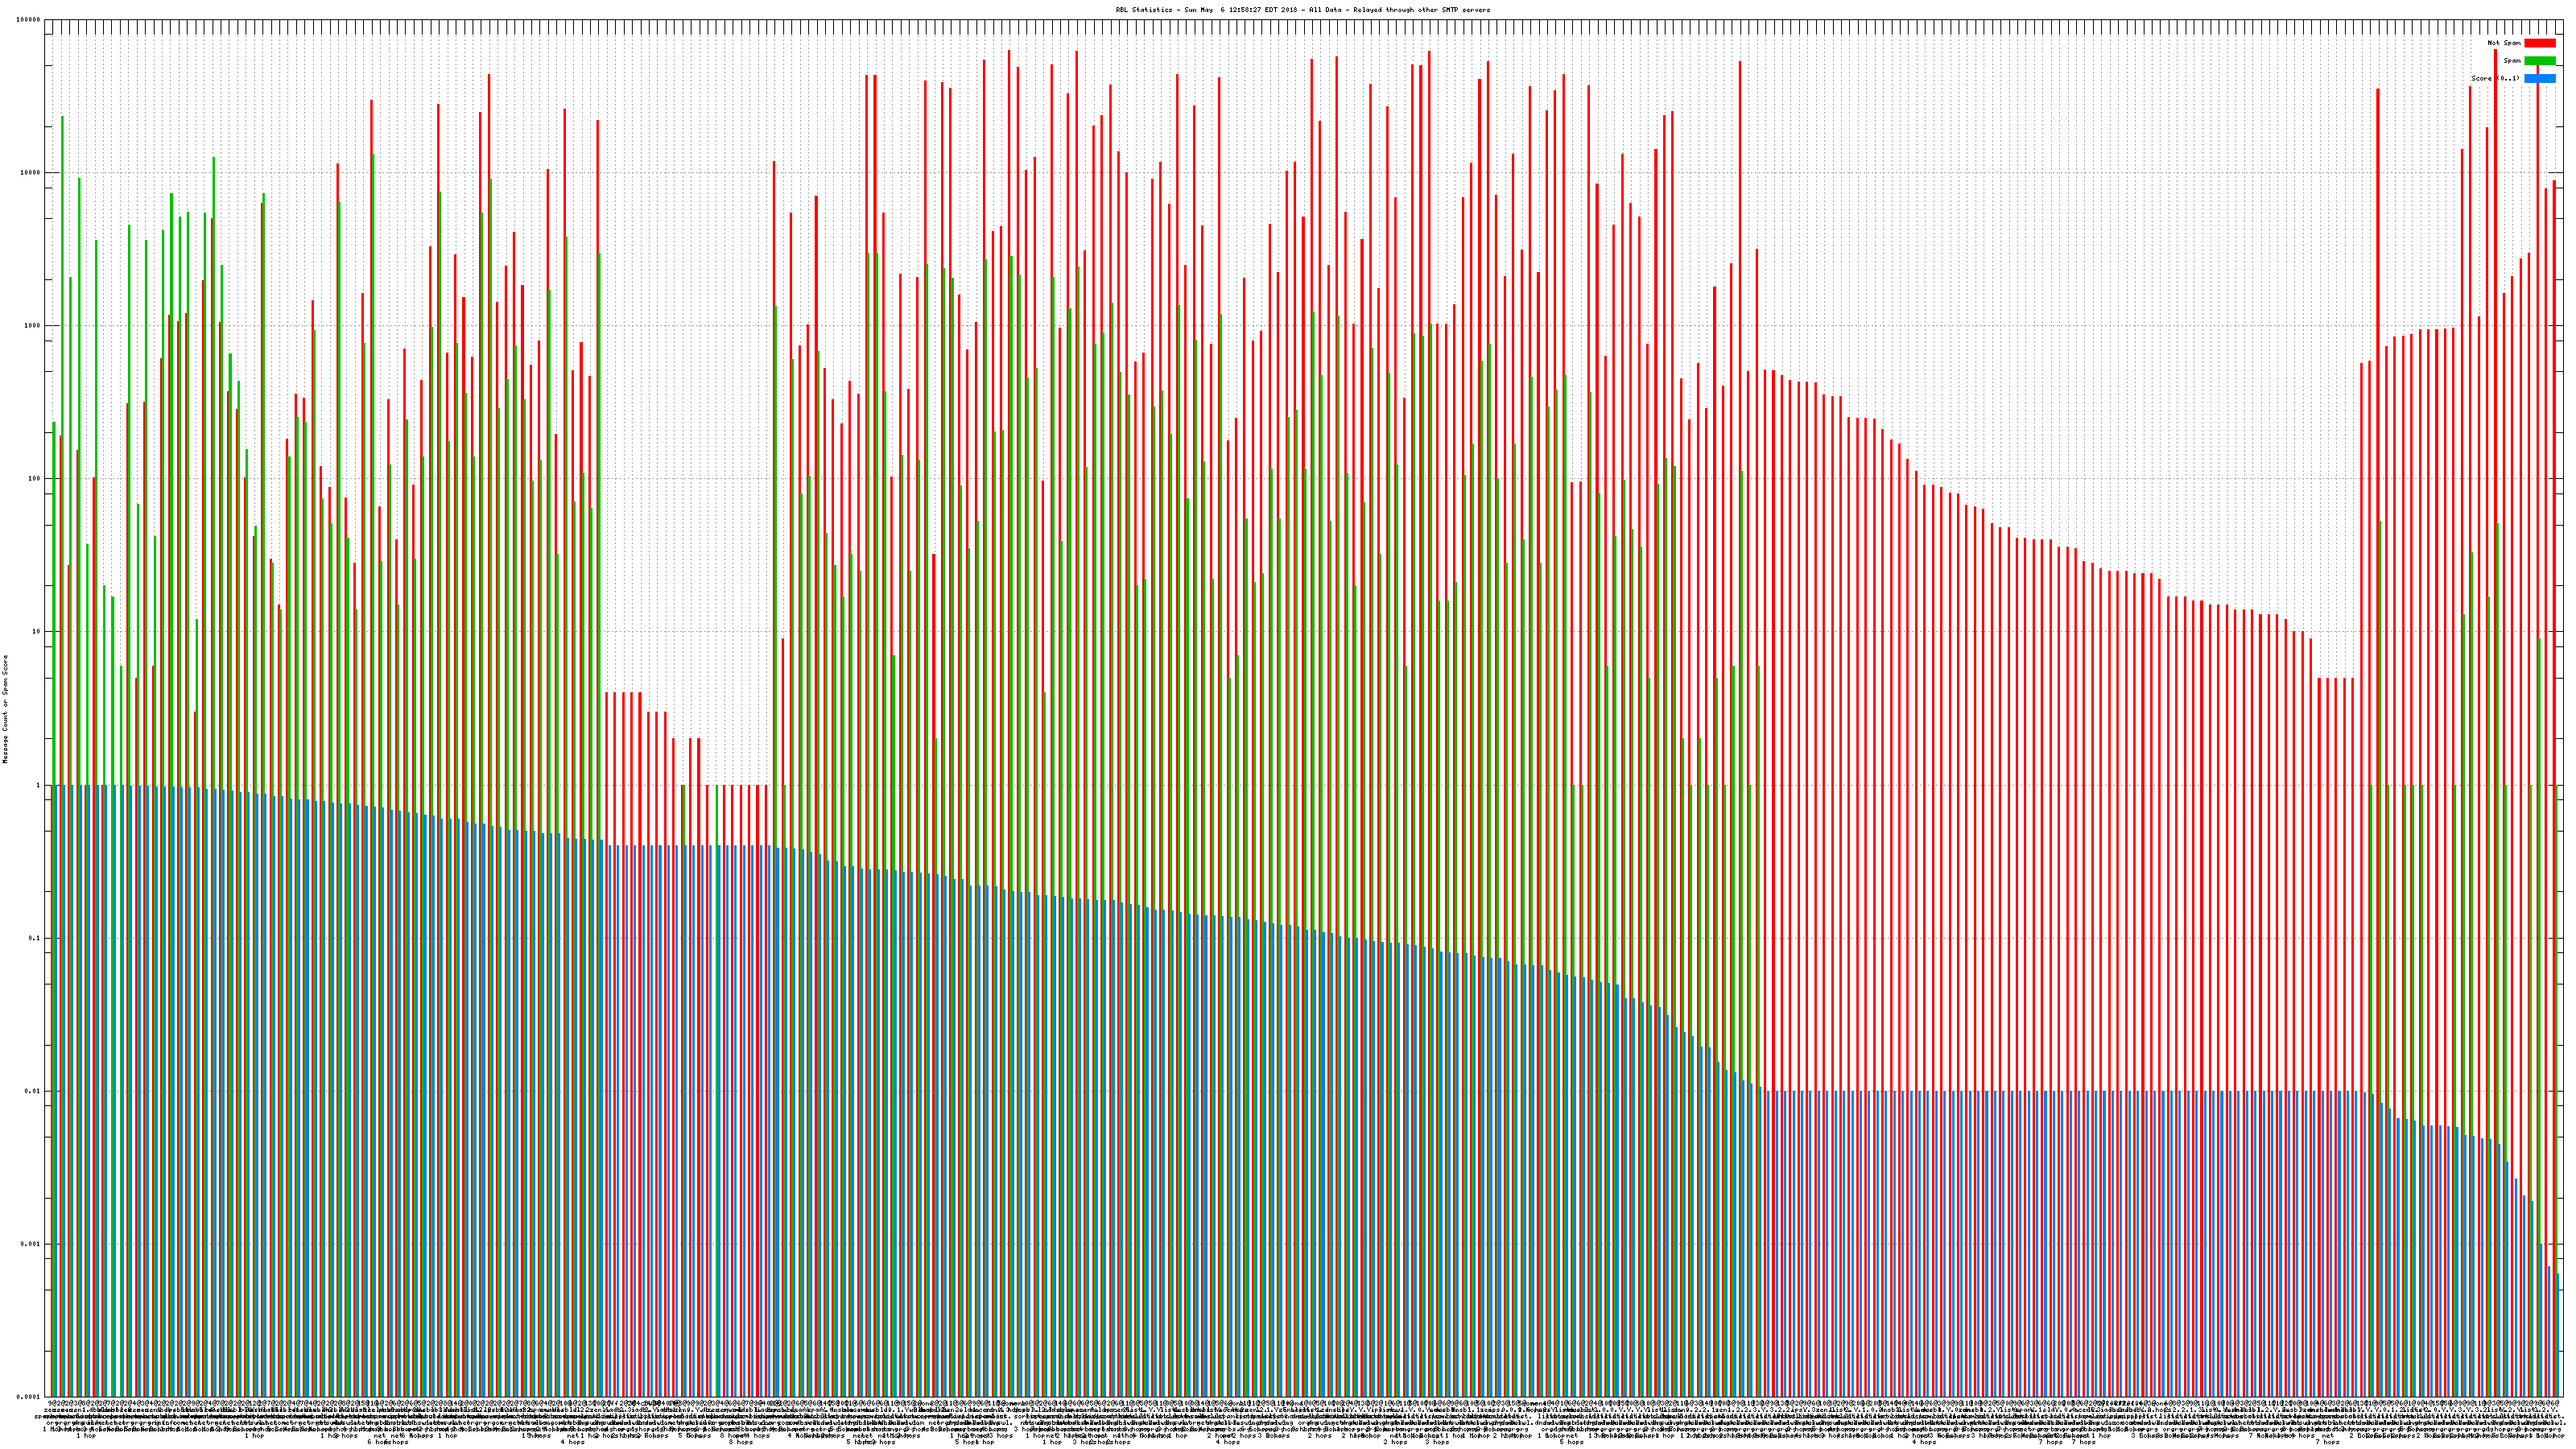Click the vertical 'Message Count or Spam Score' axis title
Screen dimensions: 2576x1449
pos(5,709)
